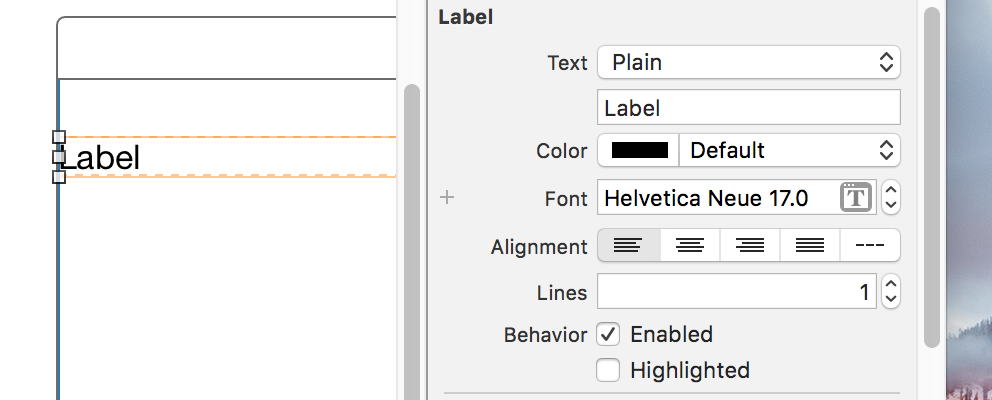This screenshot has width=992, height=400.
Task: Click the inspector panel vertical scrollbar
Action: pyautogui.click(x=931, y=177)
